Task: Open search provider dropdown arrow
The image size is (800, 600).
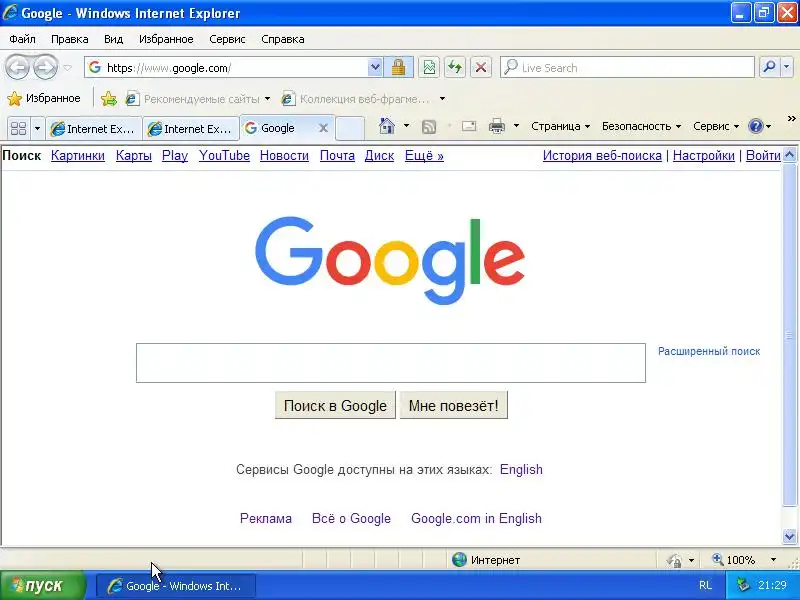Action: 786,67
